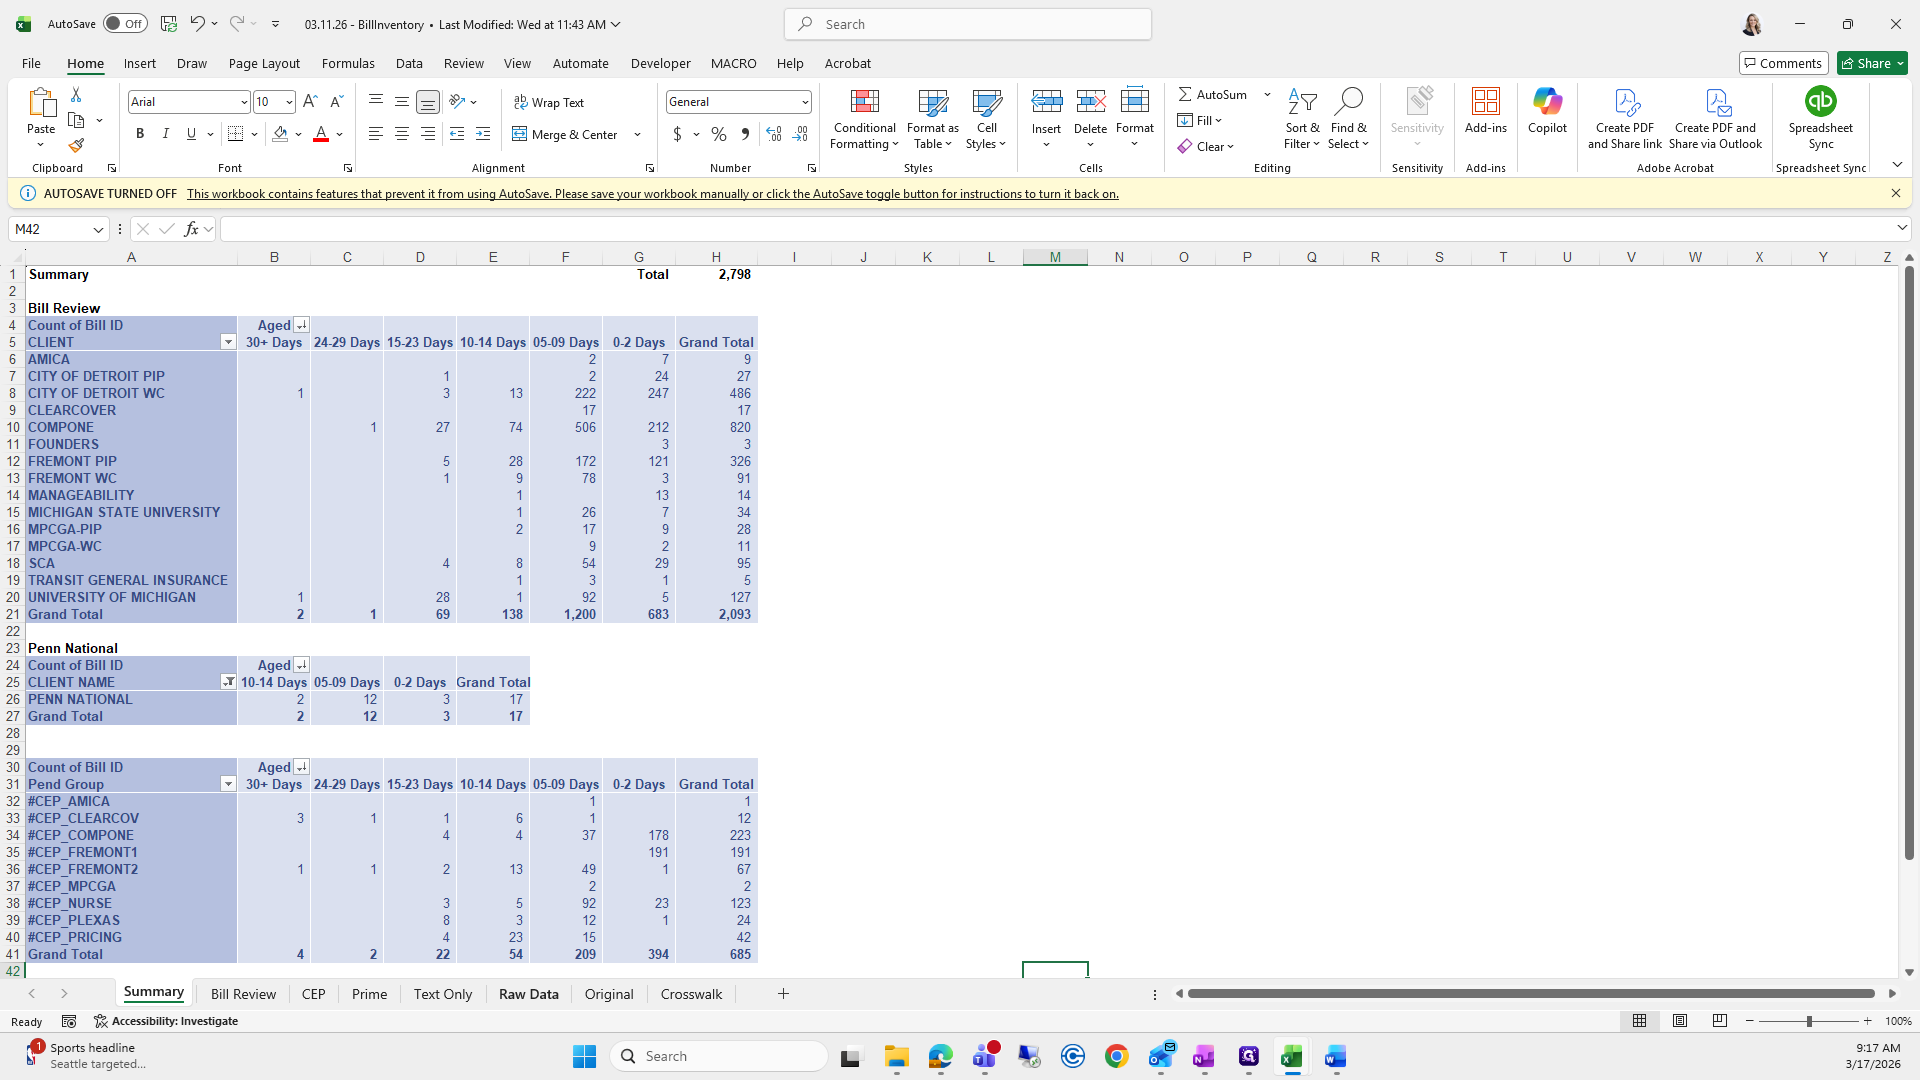This screenshot has width=1920, height=1080.
Task: Toggle Wrap Text
Action: (549, 102)
